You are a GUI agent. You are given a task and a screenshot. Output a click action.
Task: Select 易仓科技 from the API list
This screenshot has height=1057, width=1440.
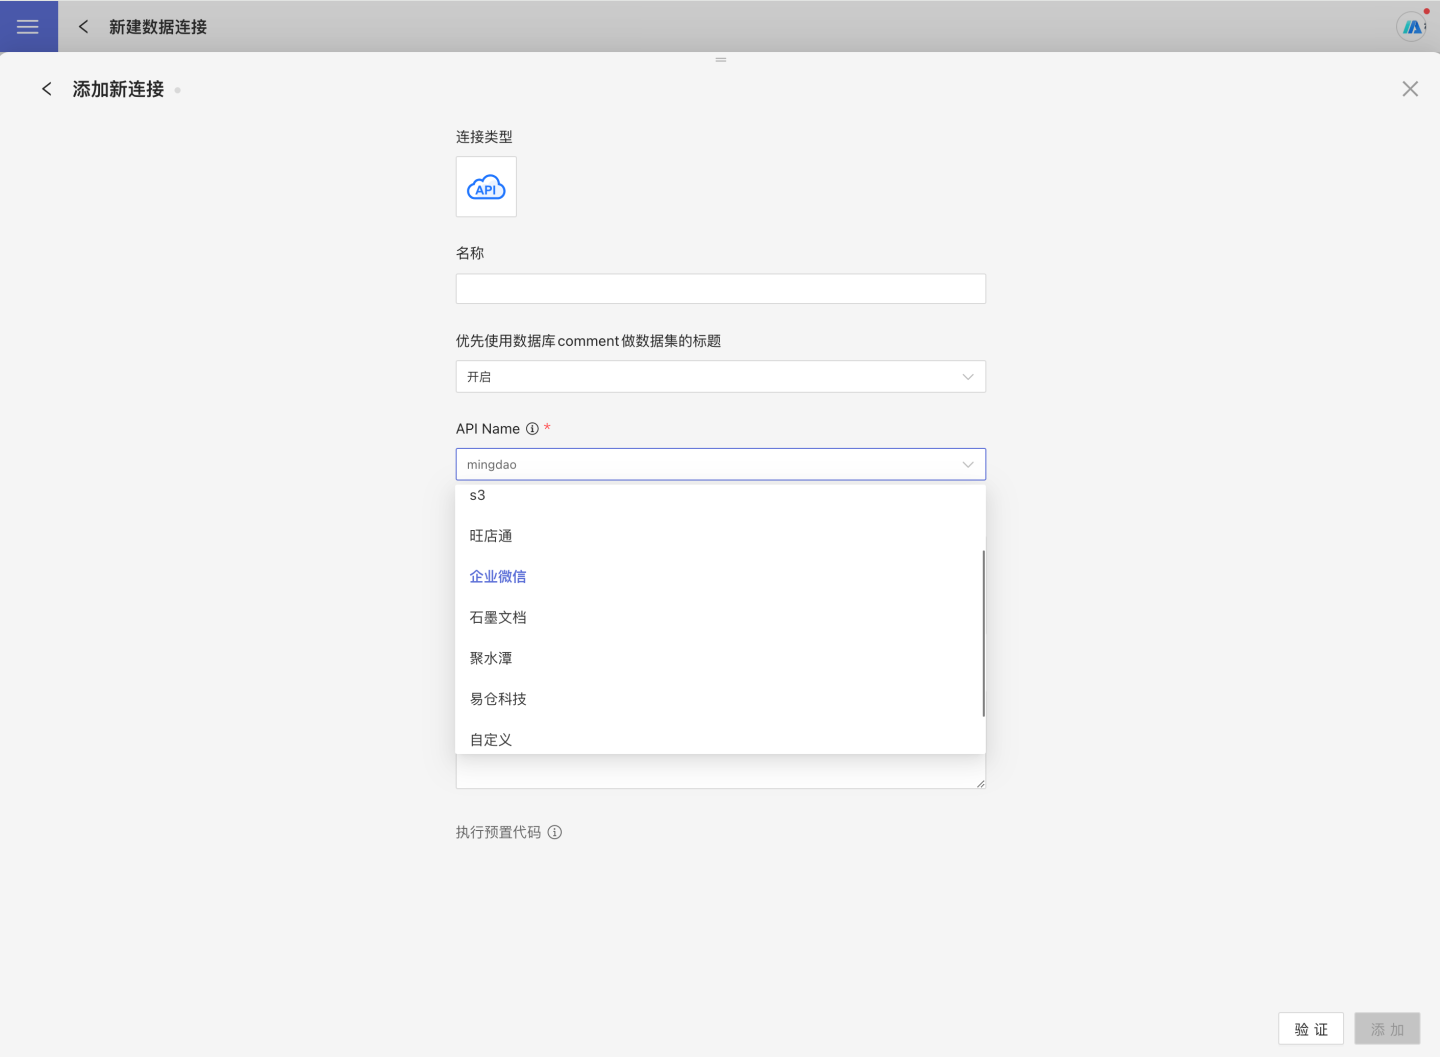click(498, 699)
